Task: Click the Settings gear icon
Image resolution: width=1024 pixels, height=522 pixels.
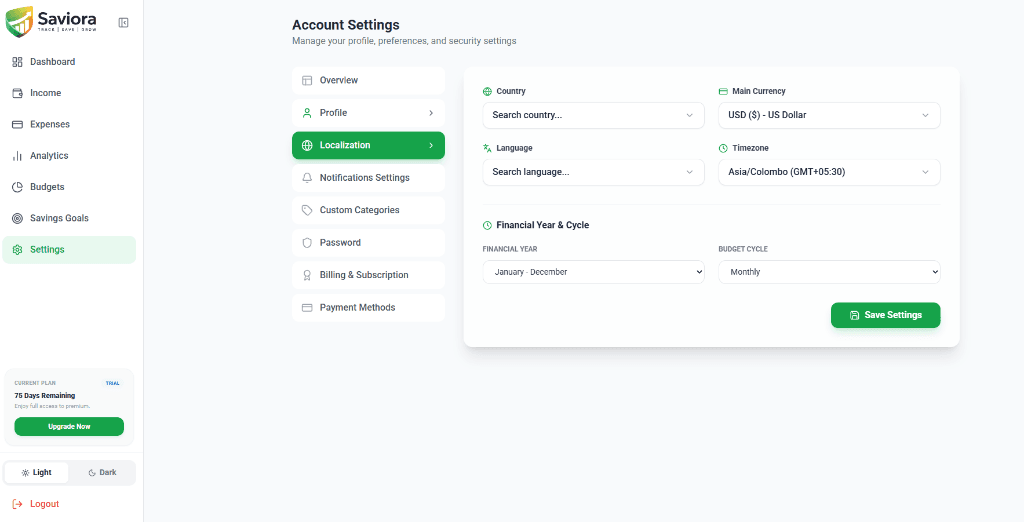Action: (x=18, y=250)
